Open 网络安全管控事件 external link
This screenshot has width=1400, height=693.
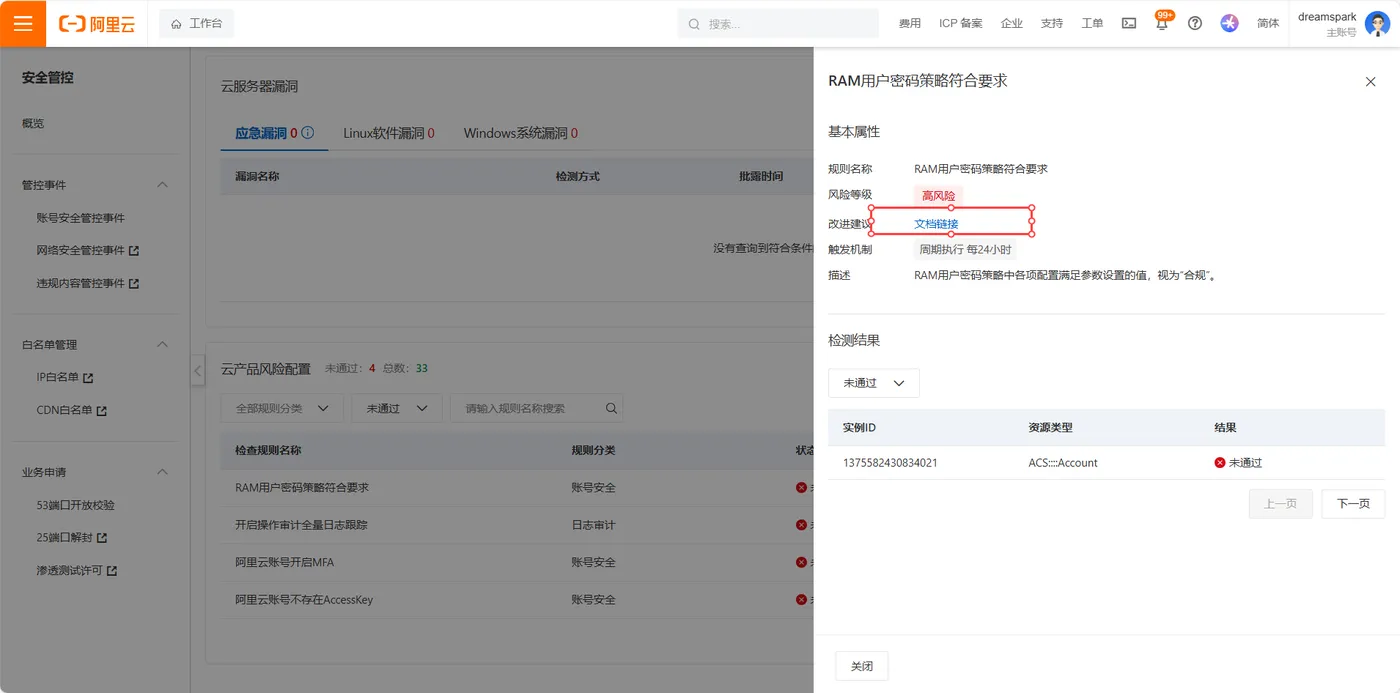(x=88, y=251)
